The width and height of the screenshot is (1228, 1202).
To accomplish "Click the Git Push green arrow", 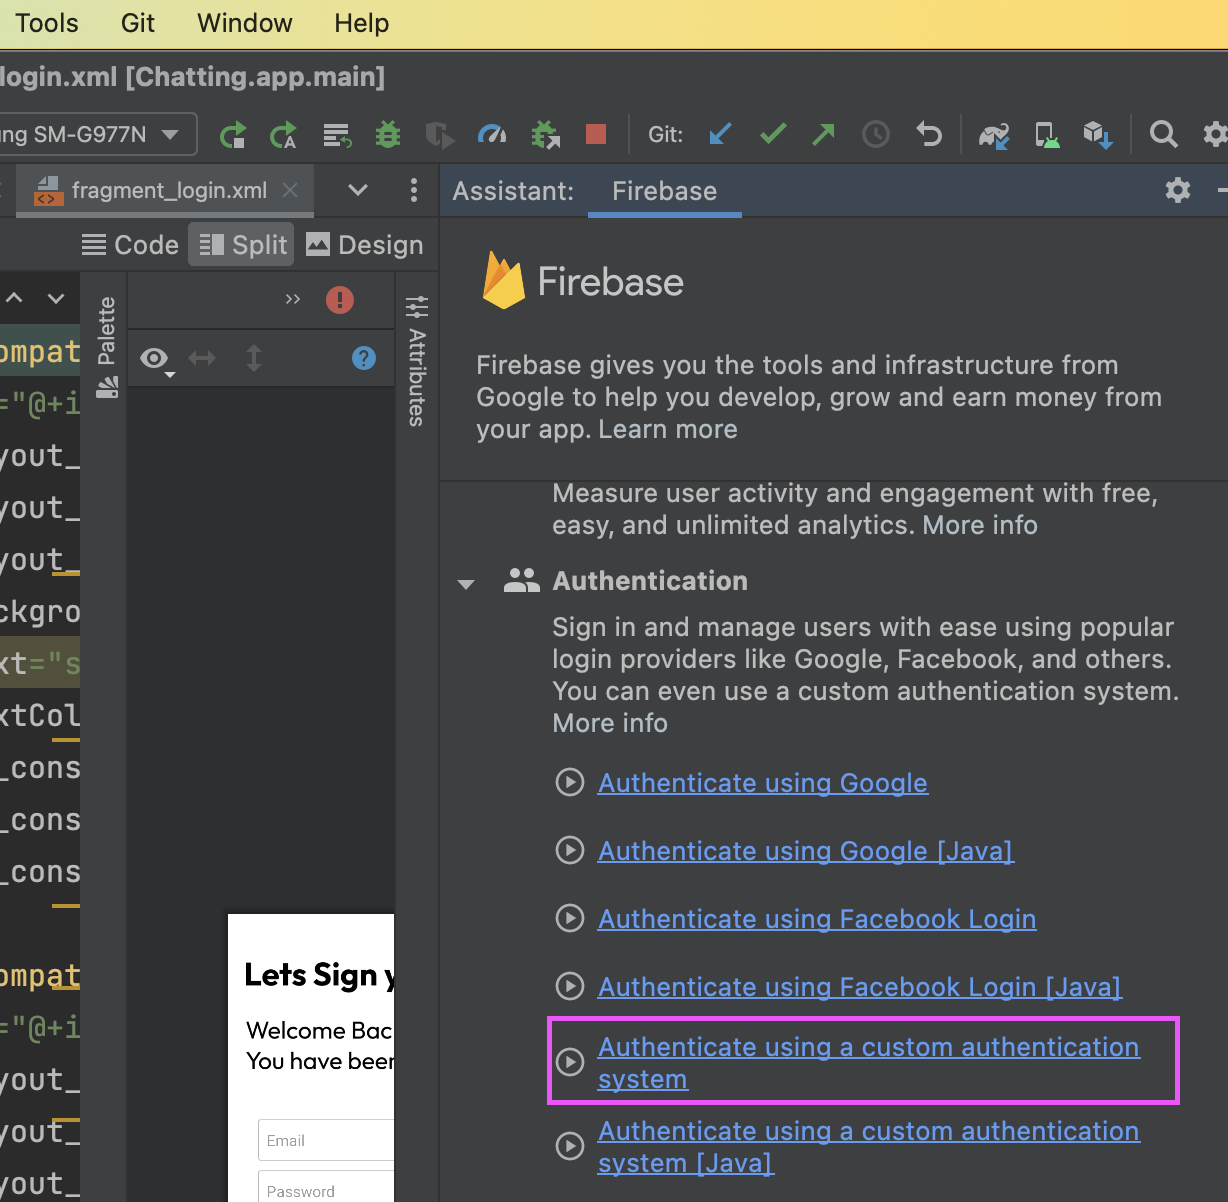I will (x=824, y=134).
